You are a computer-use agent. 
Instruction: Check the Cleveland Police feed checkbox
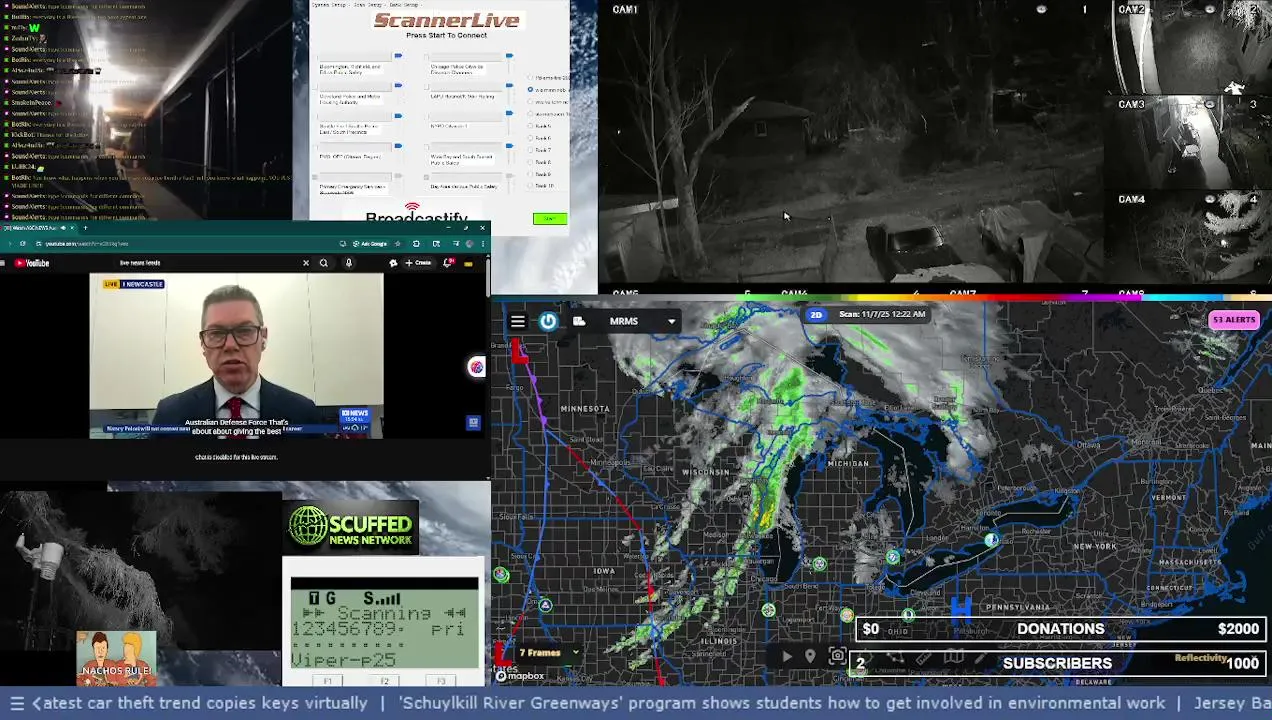click(315, 87)
